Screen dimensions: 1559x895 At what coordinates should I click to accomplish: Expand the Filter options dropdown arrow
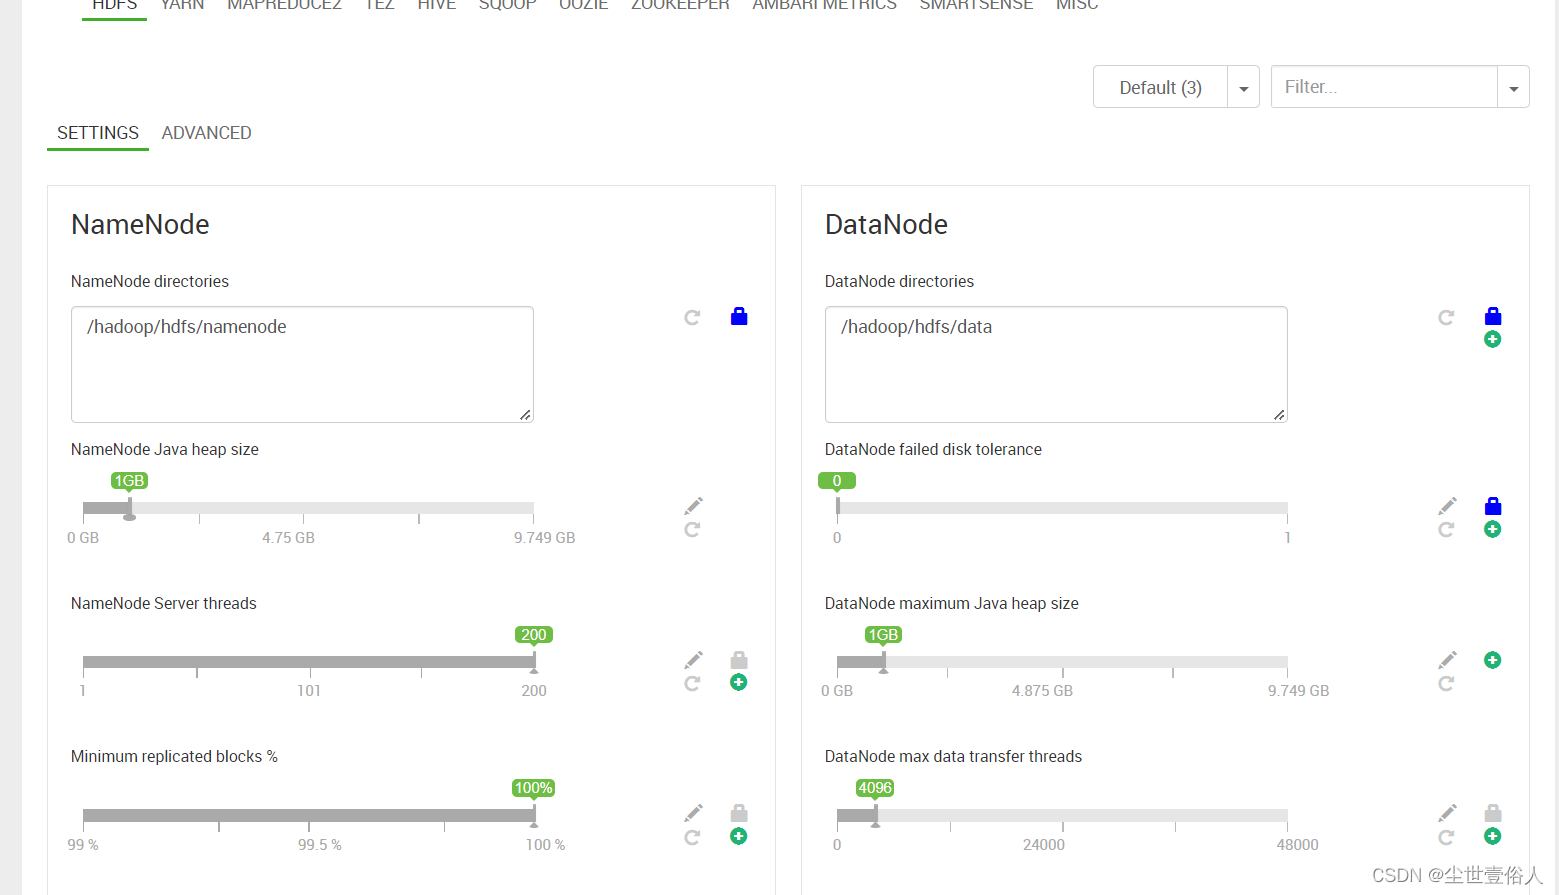pos(1513,87)
